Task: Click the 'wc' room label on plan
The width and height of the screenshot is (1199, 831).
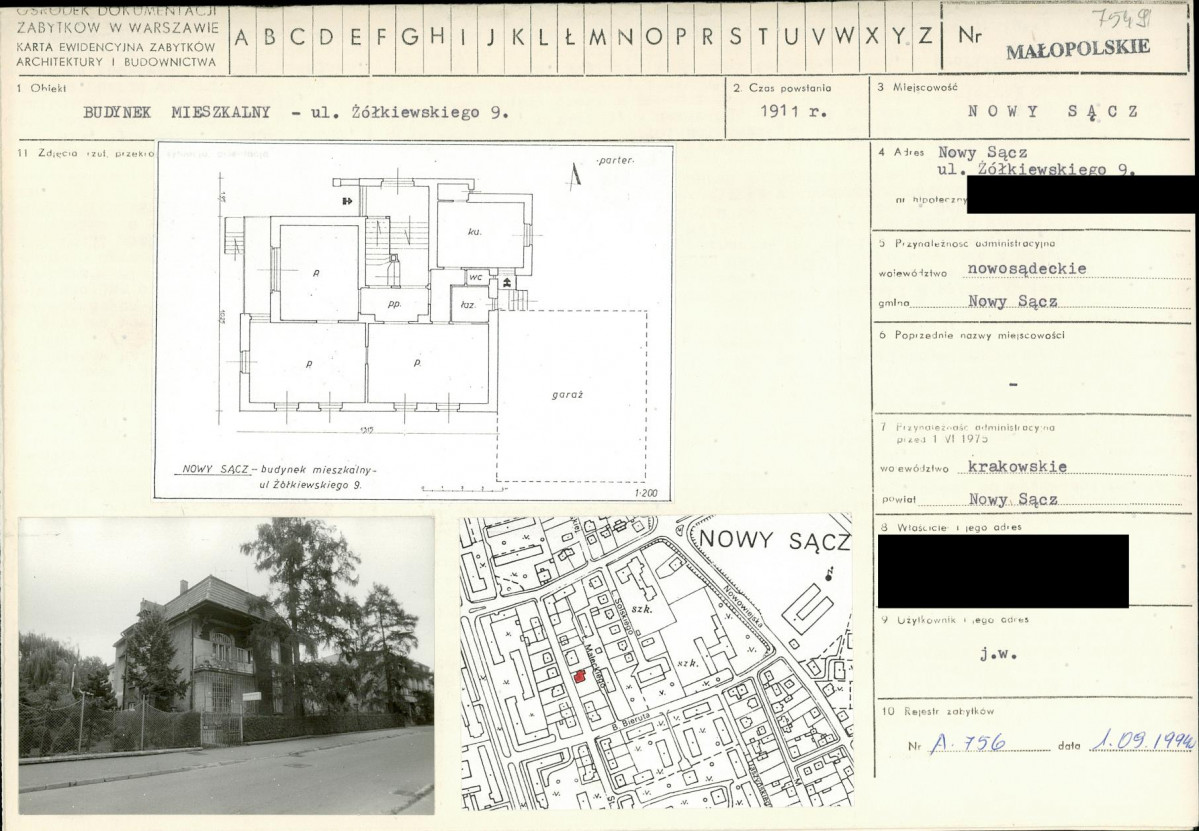Action: coord(476,277)
